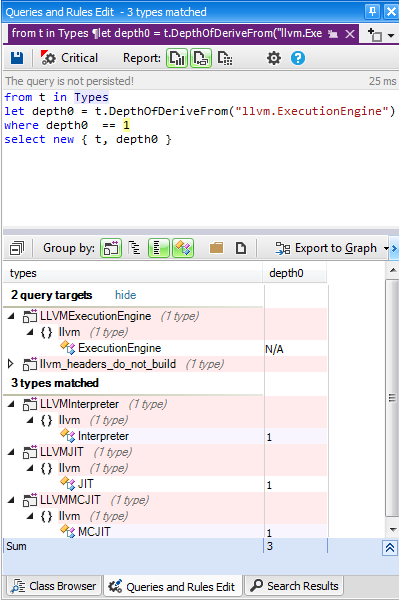Click the '25 ms' execution time label

[x=382, y=81]
